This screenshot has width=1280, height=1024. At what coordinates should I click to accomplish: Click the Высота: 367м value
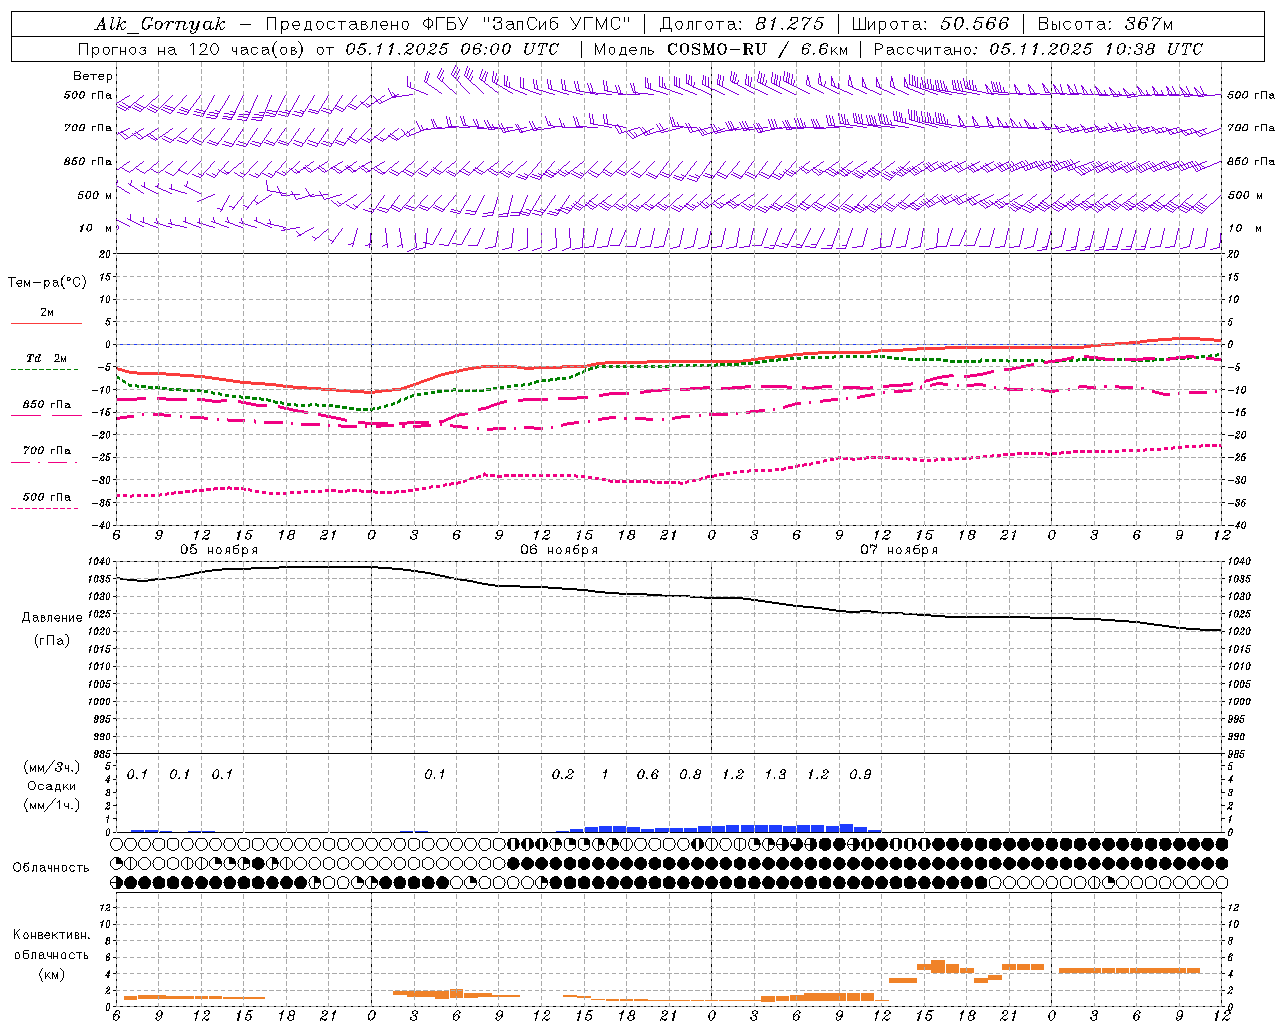(1105, 24)
